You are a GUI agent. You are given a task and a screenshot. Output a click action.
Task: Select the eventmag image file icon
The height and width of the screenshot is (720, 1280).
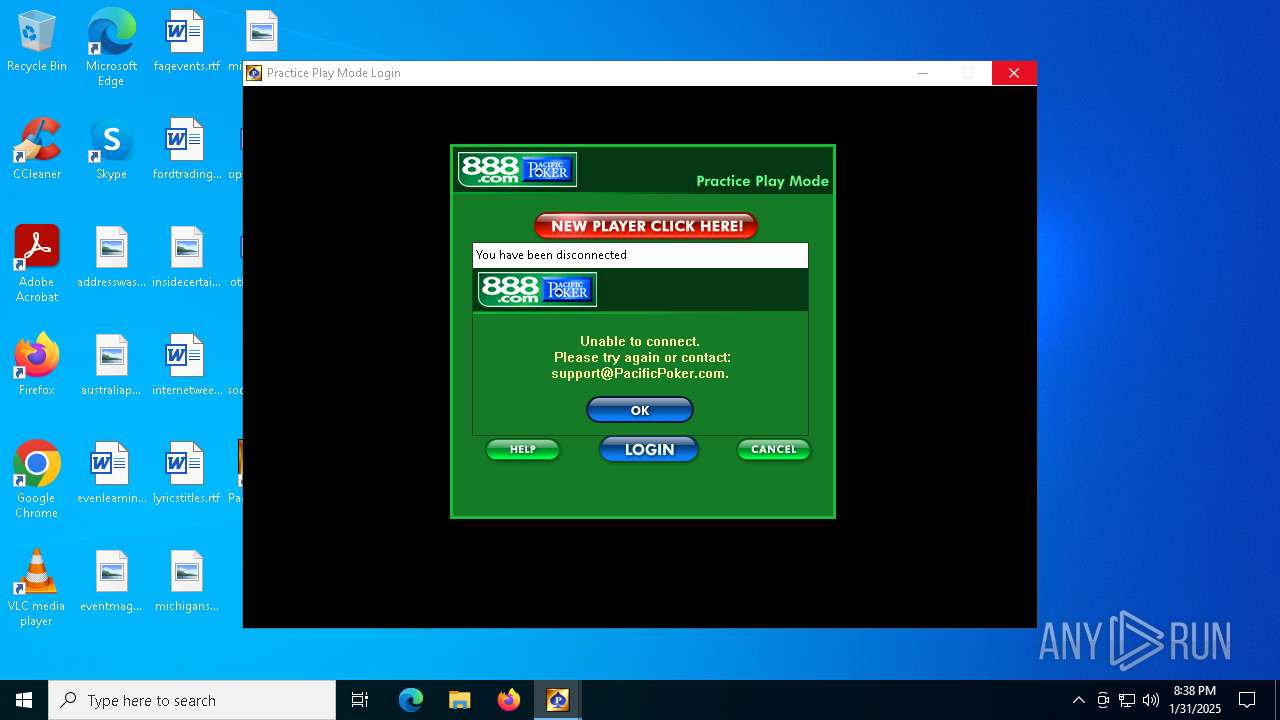pos(111,582)
